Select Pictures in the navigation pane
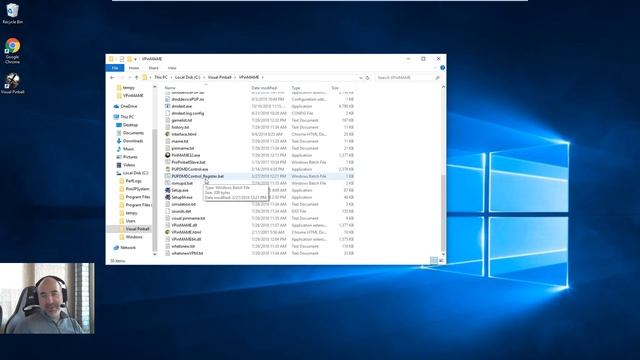 [130, 157]
